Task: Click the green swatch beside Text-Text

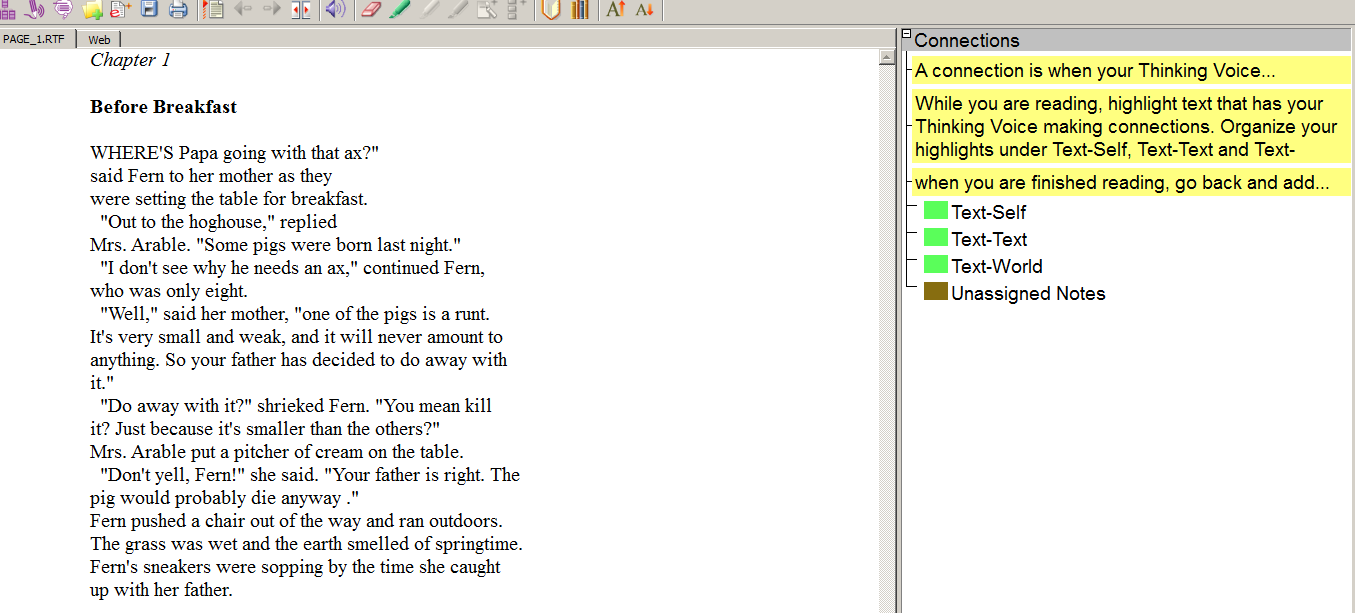Action: click(x=936, y=237)
